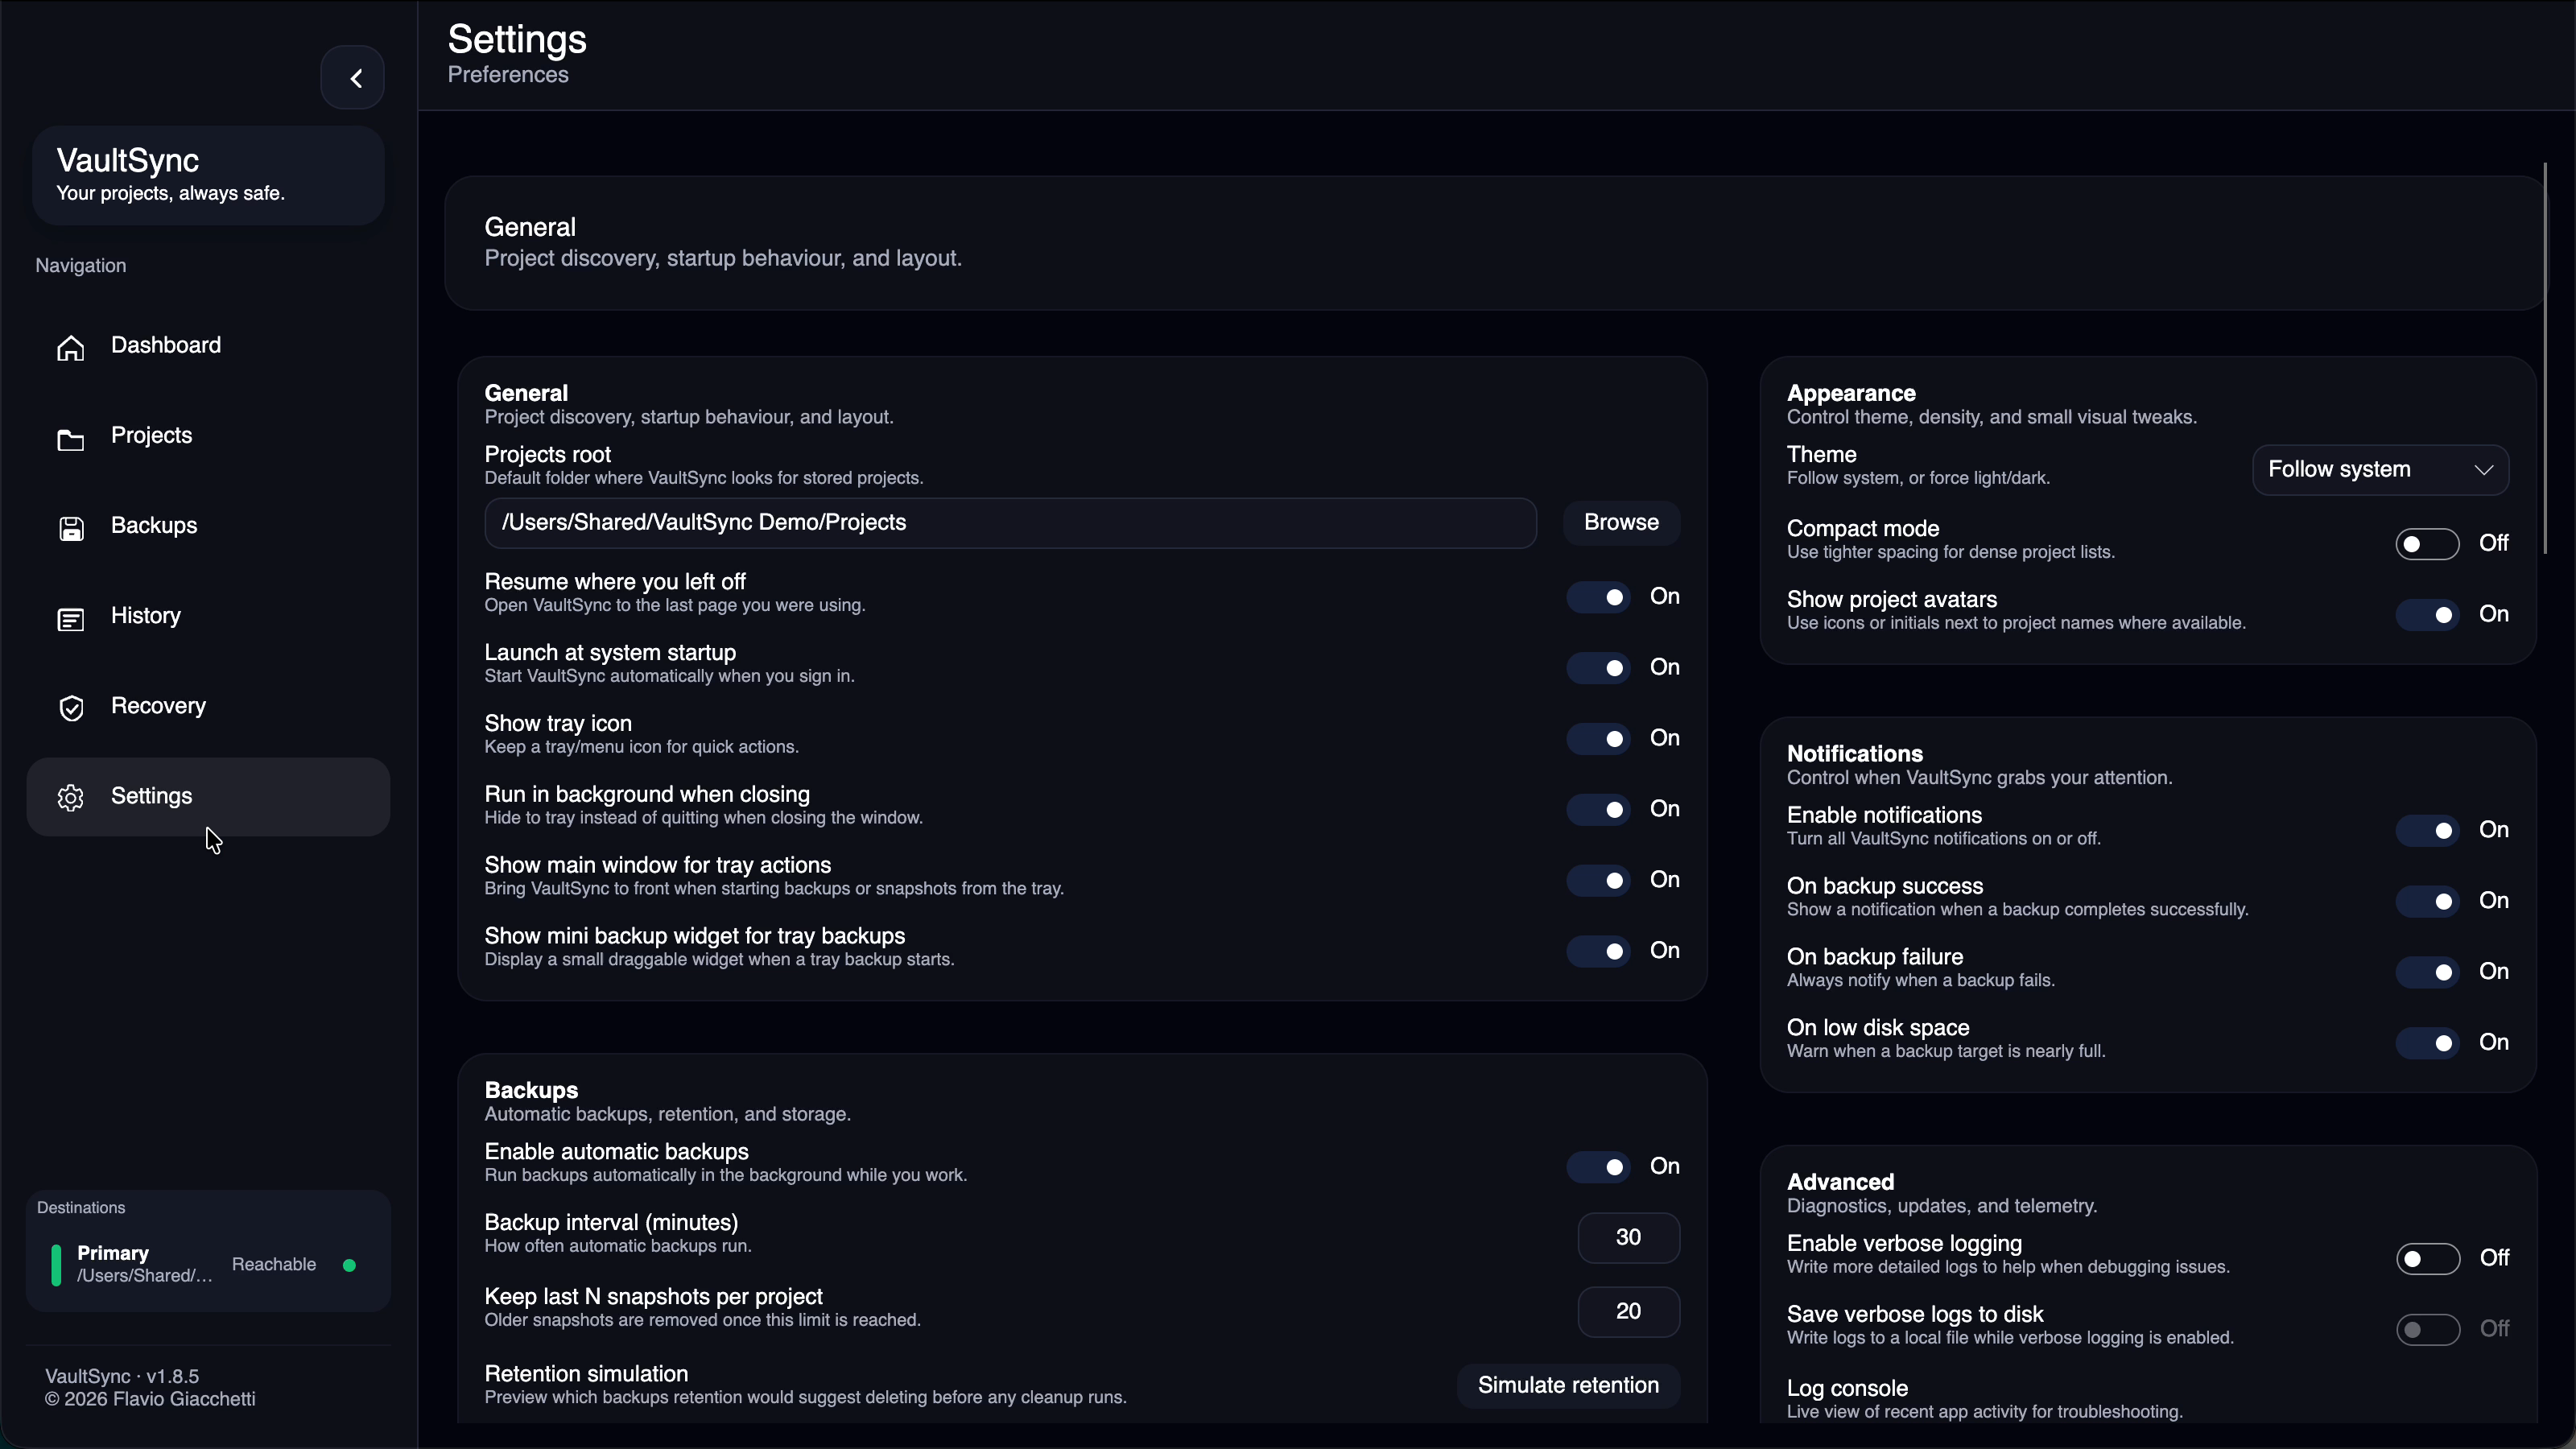Click the Recovery shield icon
The image size is (2576, 1449).
tap(71, 708)
